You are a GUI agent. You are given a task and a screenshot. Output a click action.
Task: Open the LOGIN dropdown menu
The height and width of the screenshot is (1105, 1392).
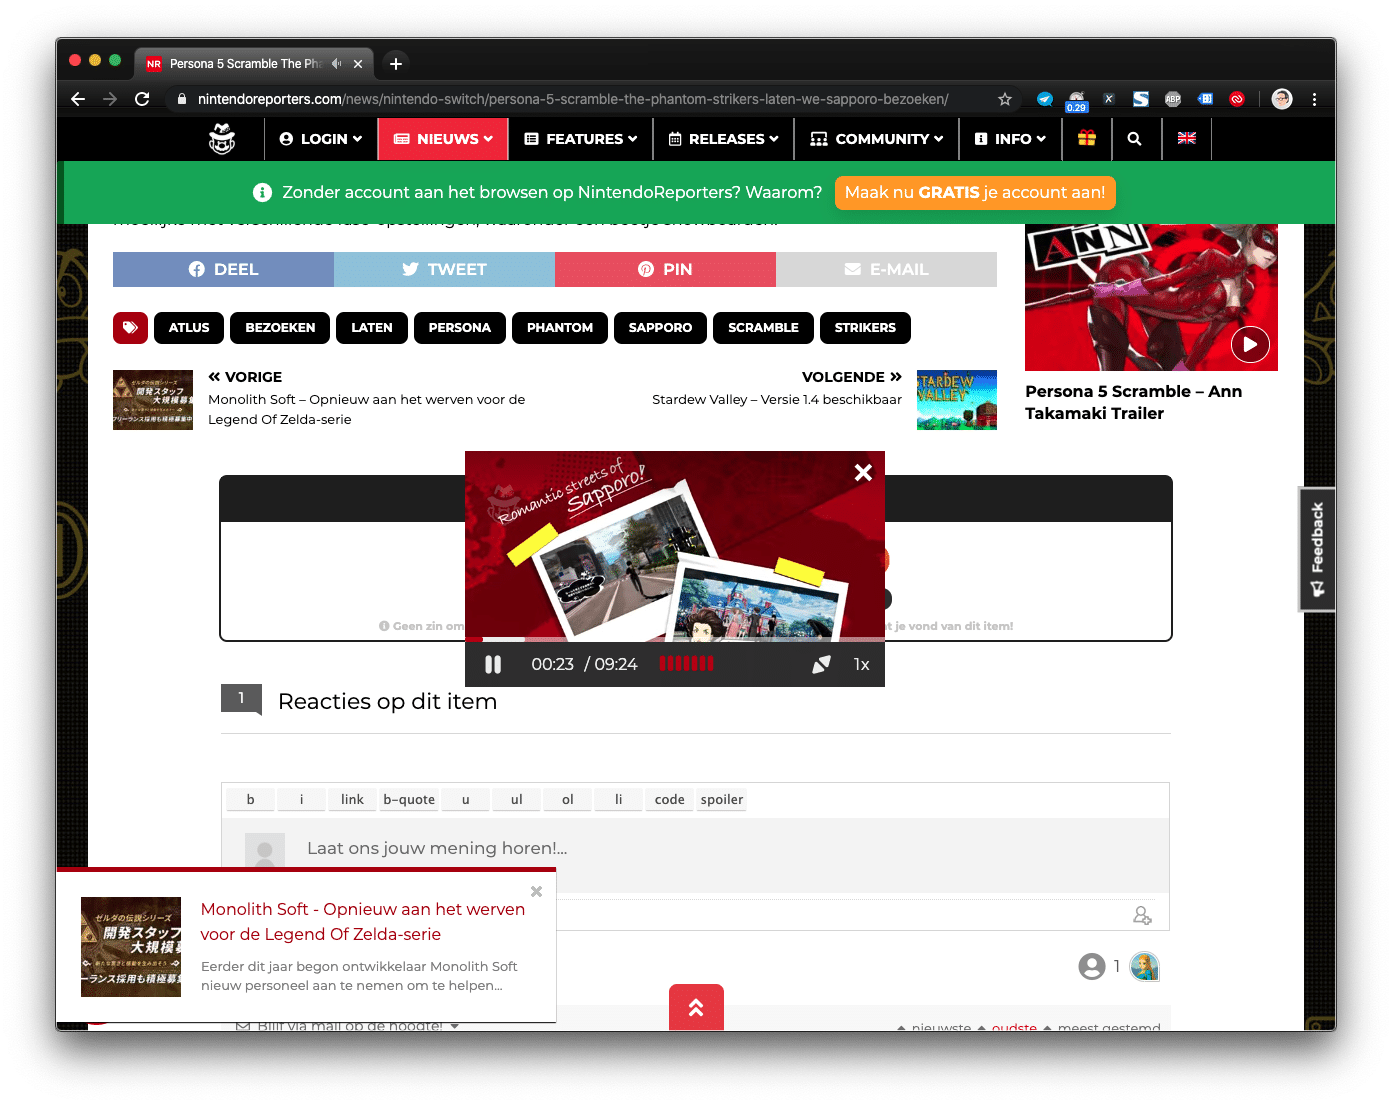click(x=321, y=139)
